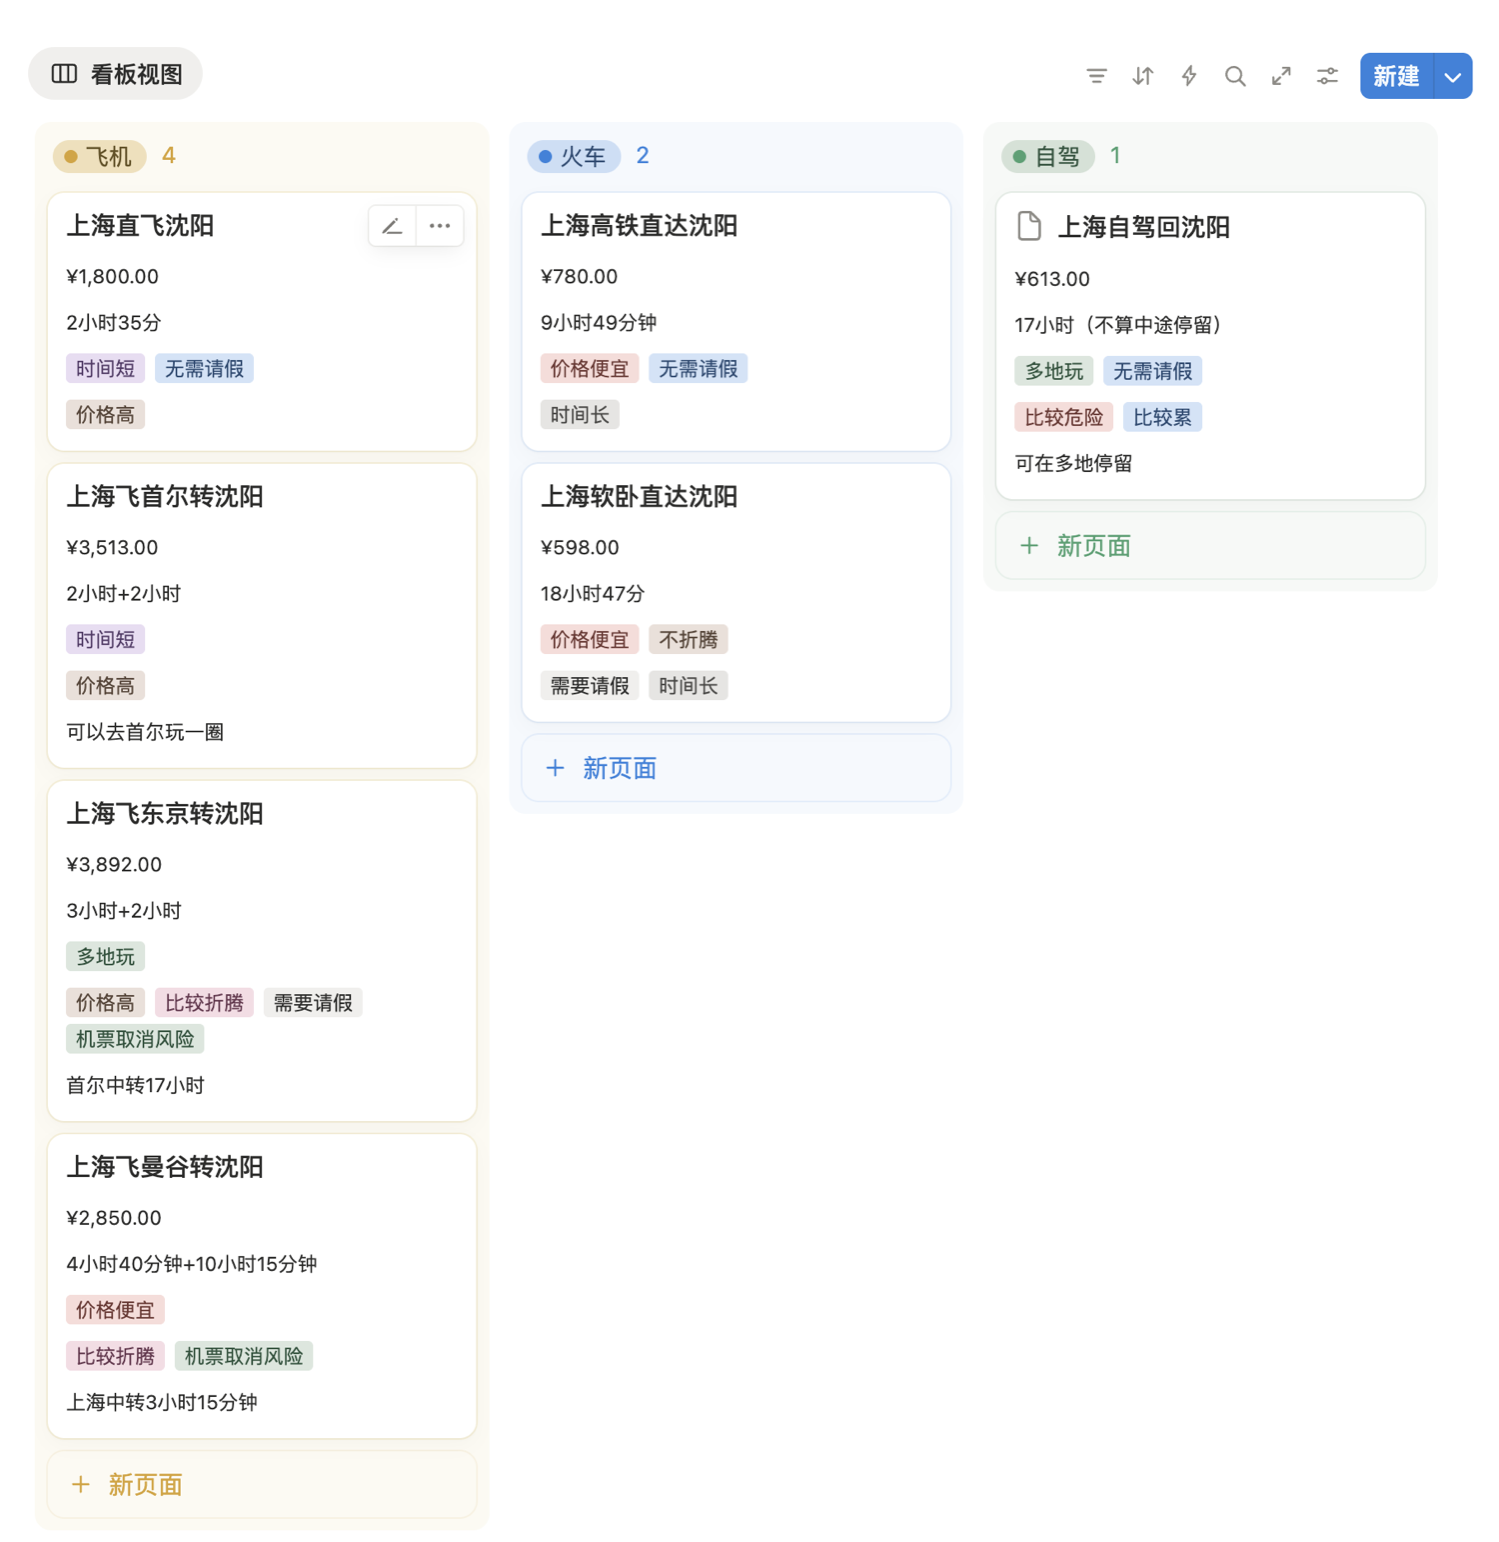Click the lightning bolt automation icon
Image resolution: width=1499 pixels, height=1542 pixels.
pos(1189,76)
